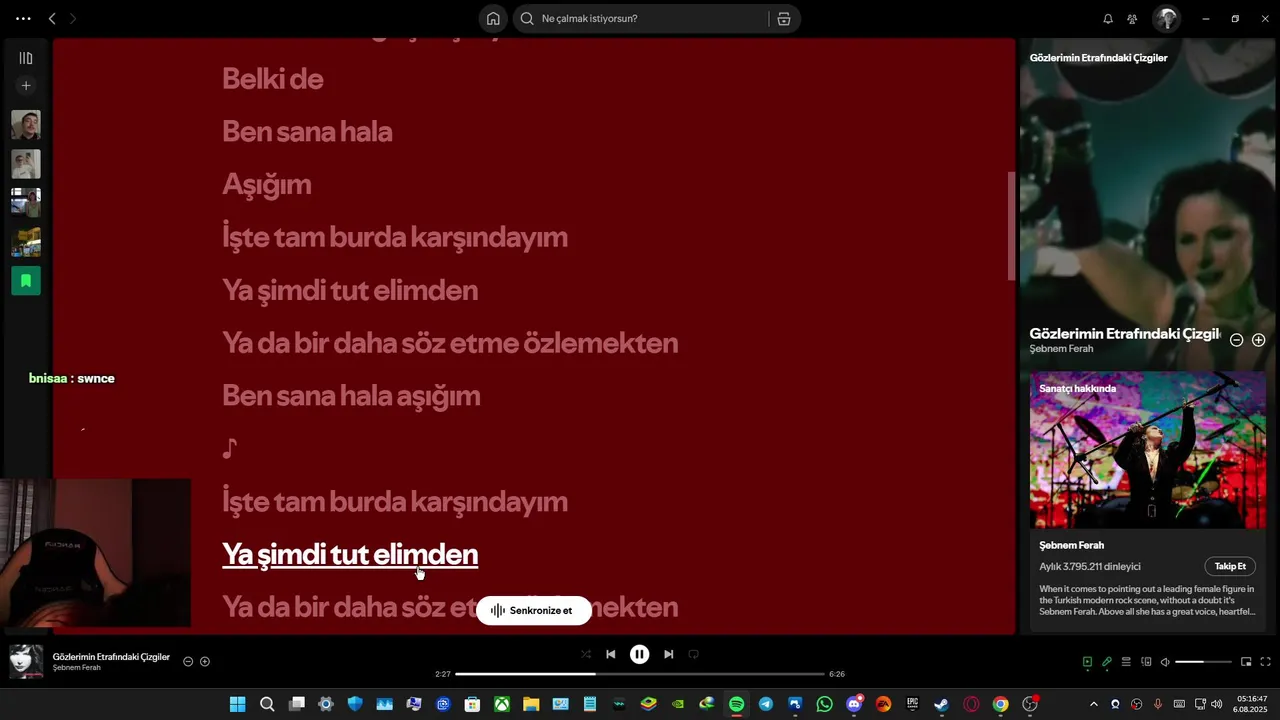Jump to lyric 'Ya da bir daha söz etme özlemekten'
Viewport: 1280px width, 720px height.
point(450,343)
